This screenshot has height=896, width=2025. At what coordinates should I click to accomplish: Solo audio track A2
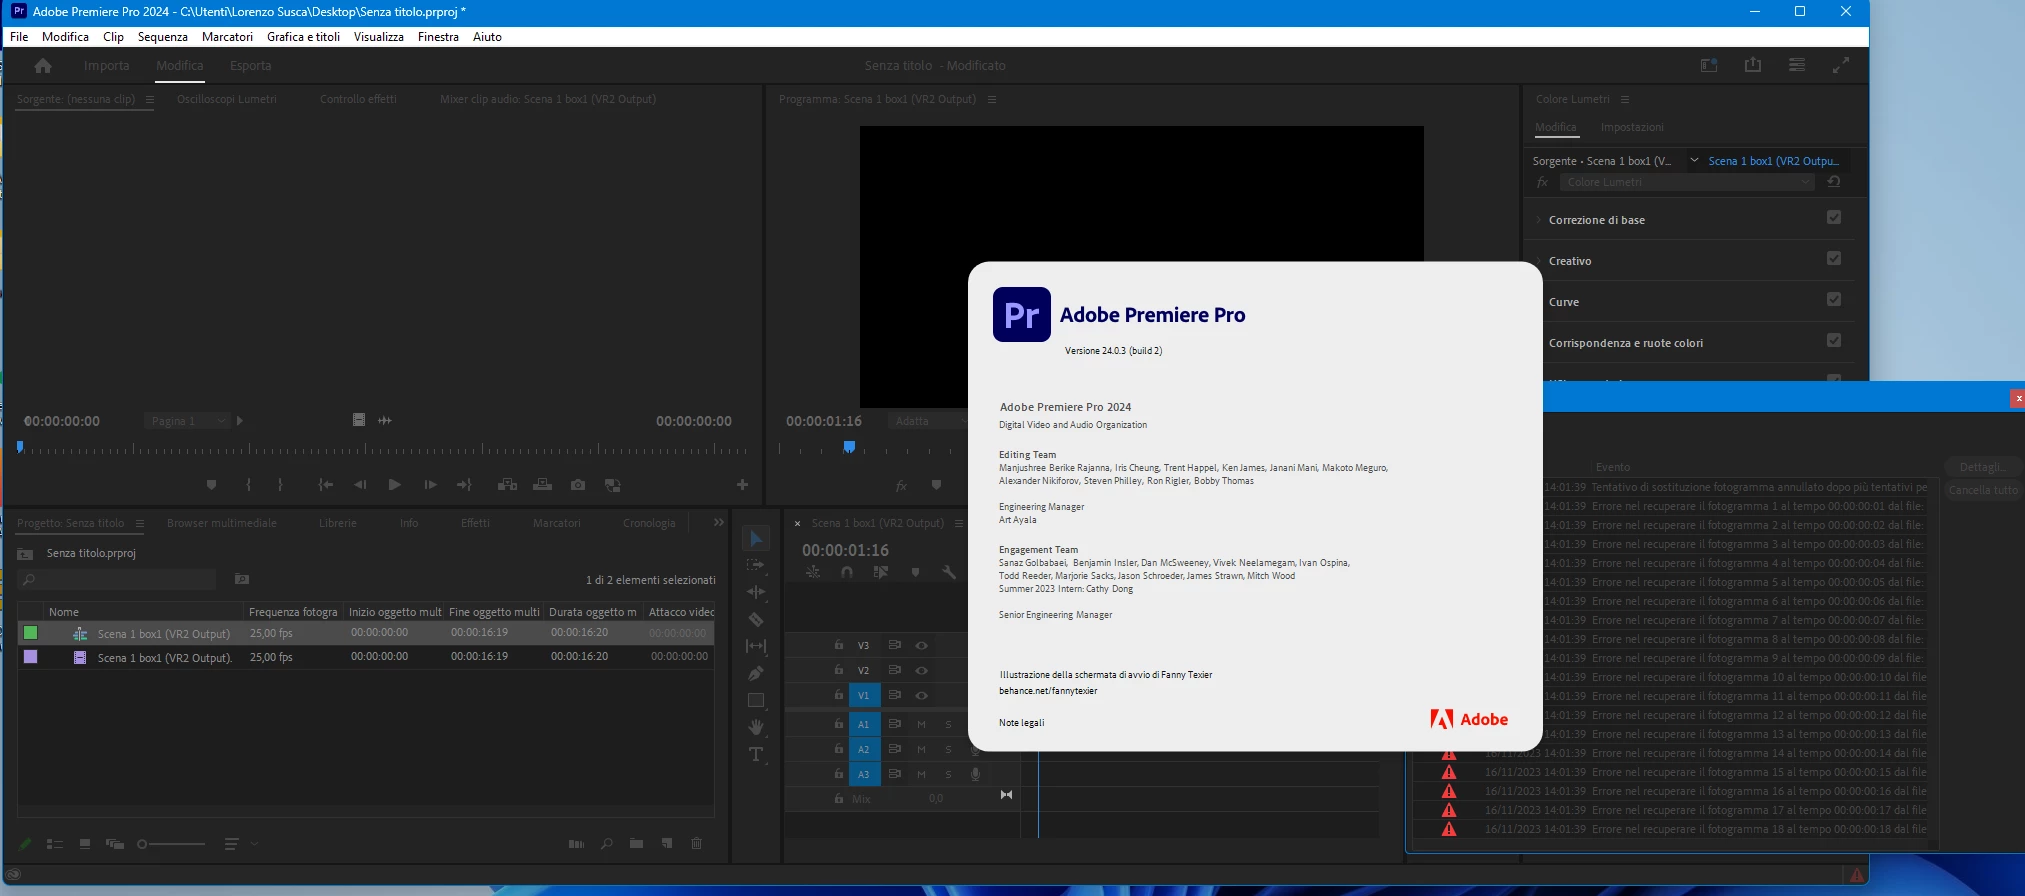tap(948, 749)
